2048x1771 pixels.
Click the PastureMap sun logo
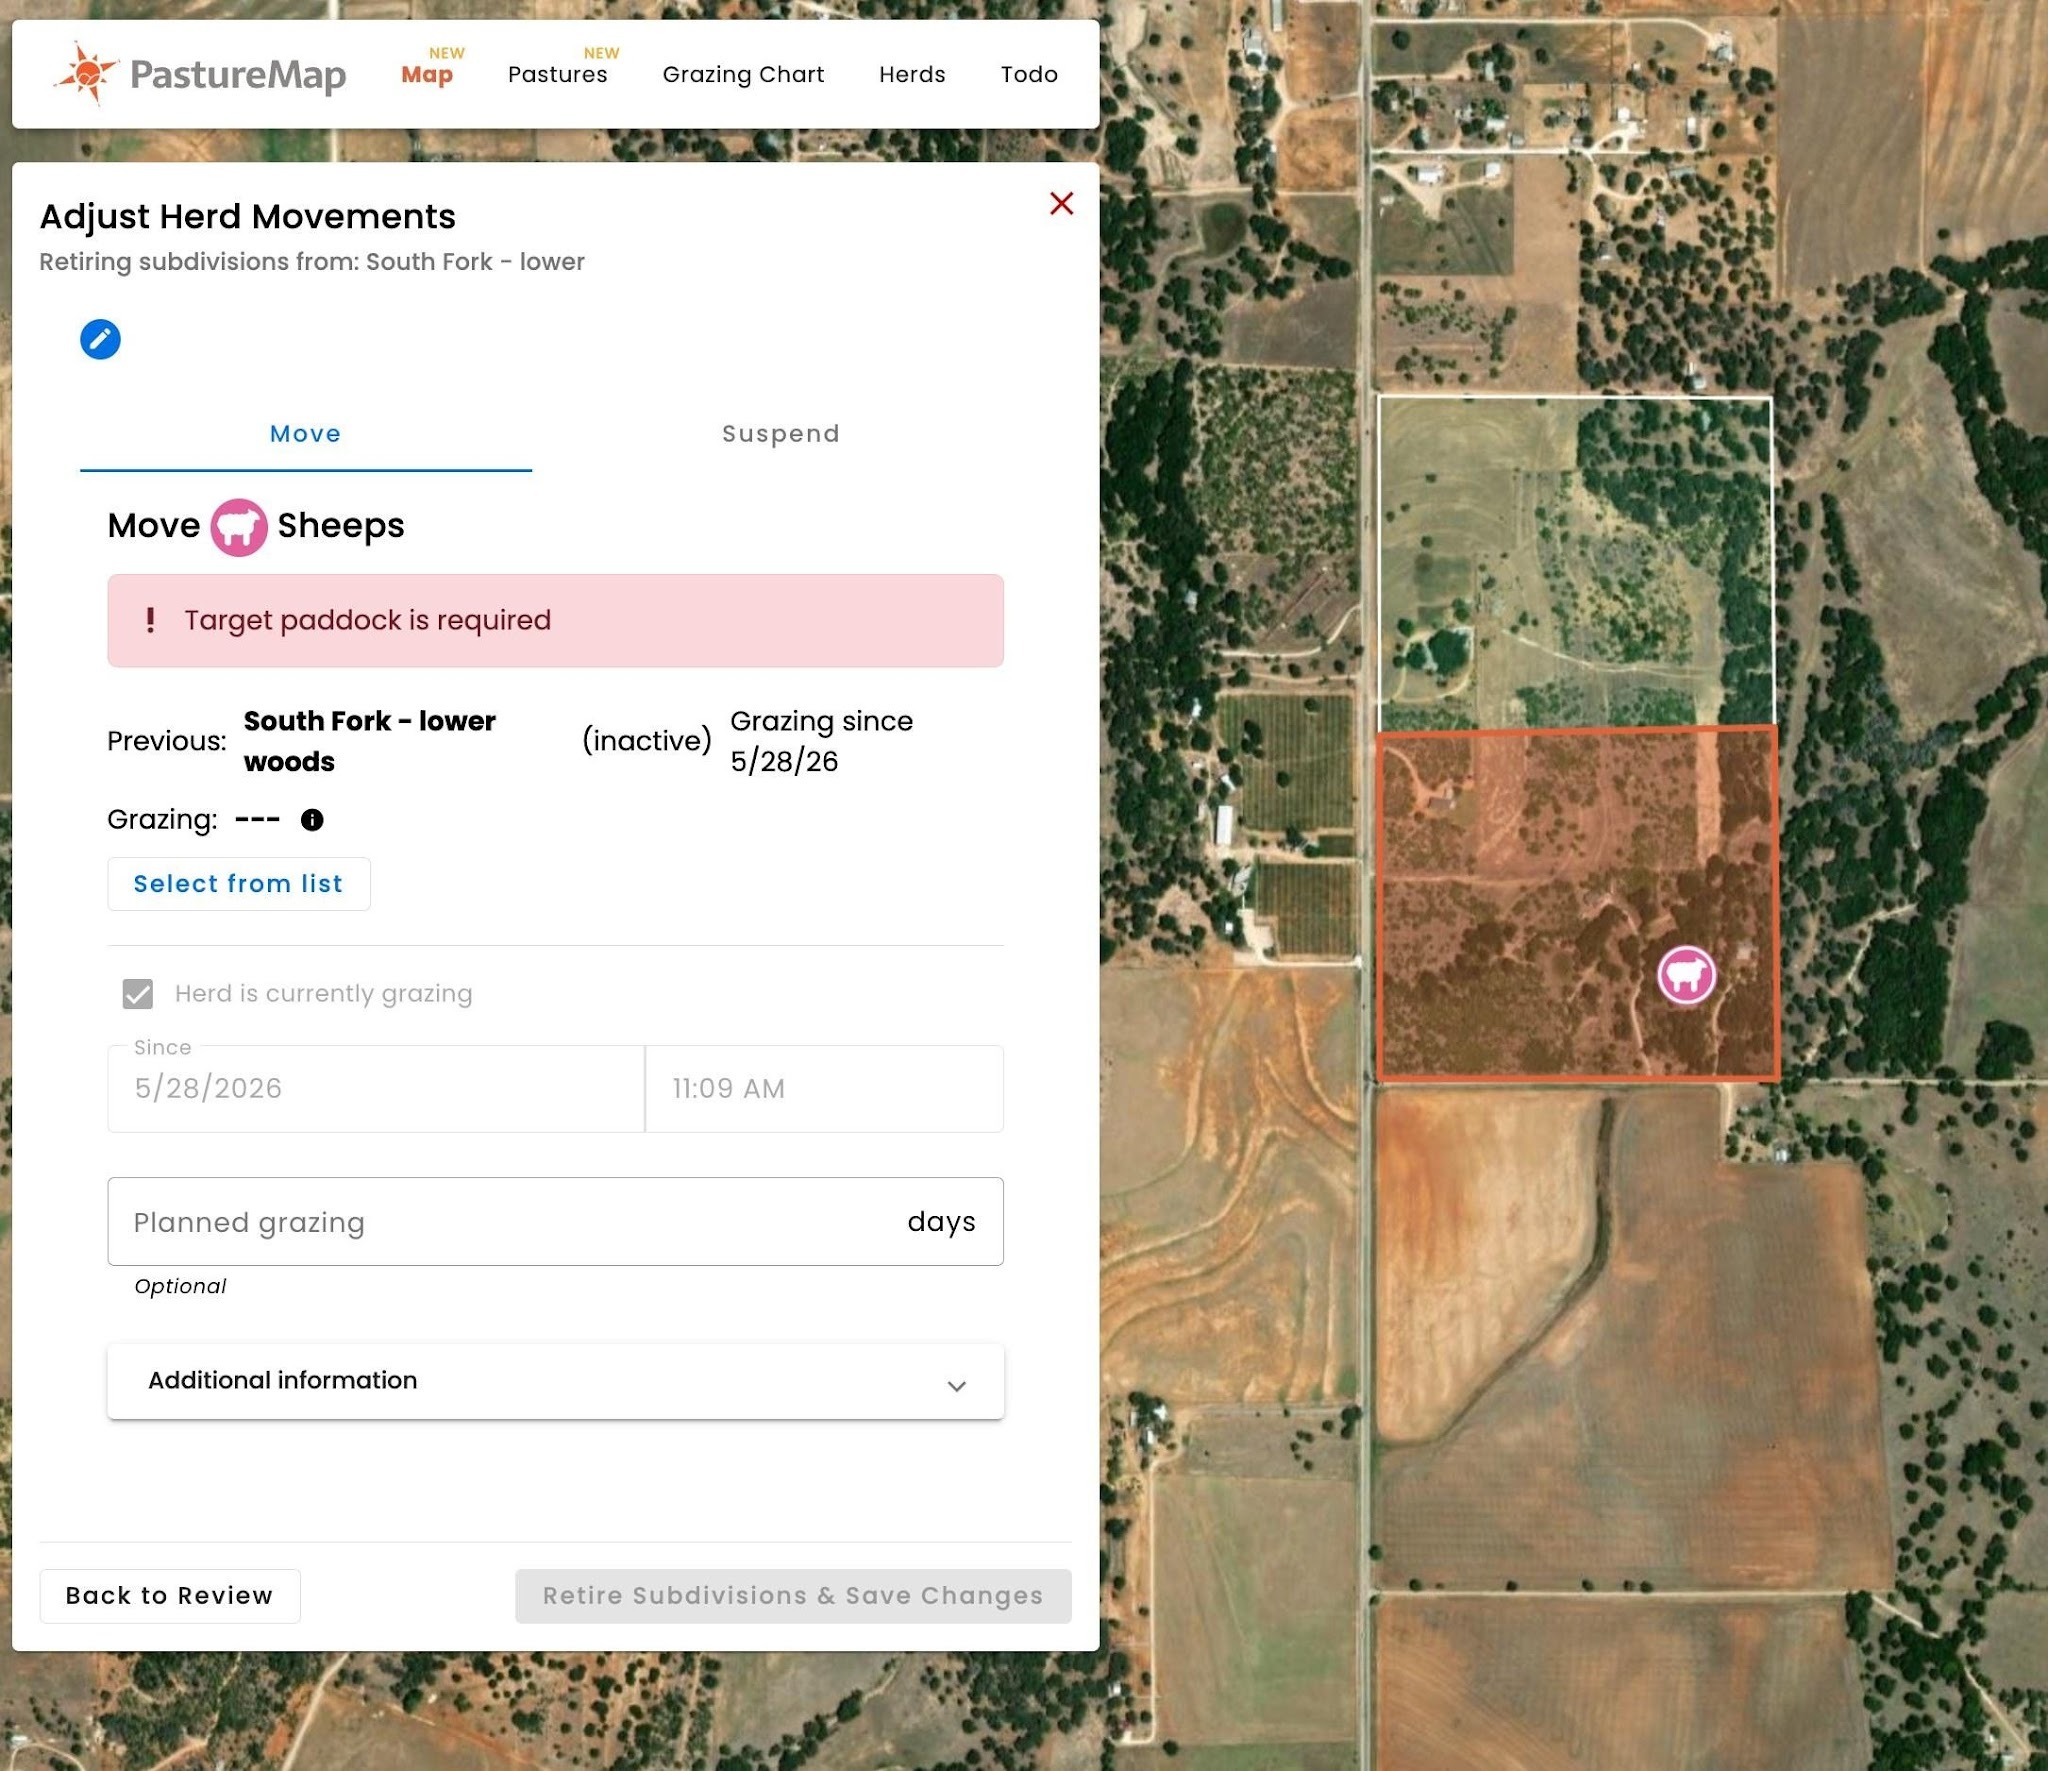pos(87,74)
